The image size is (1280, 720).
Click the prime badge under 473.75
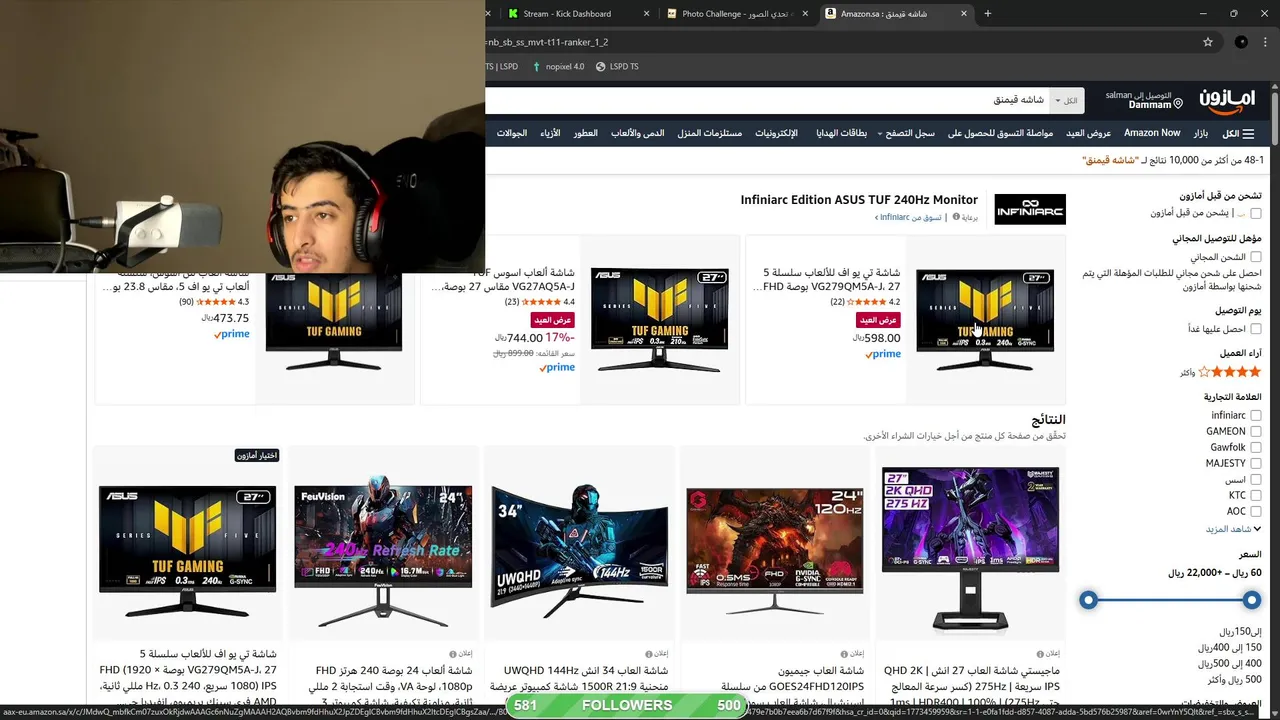[x=231, y=334]
